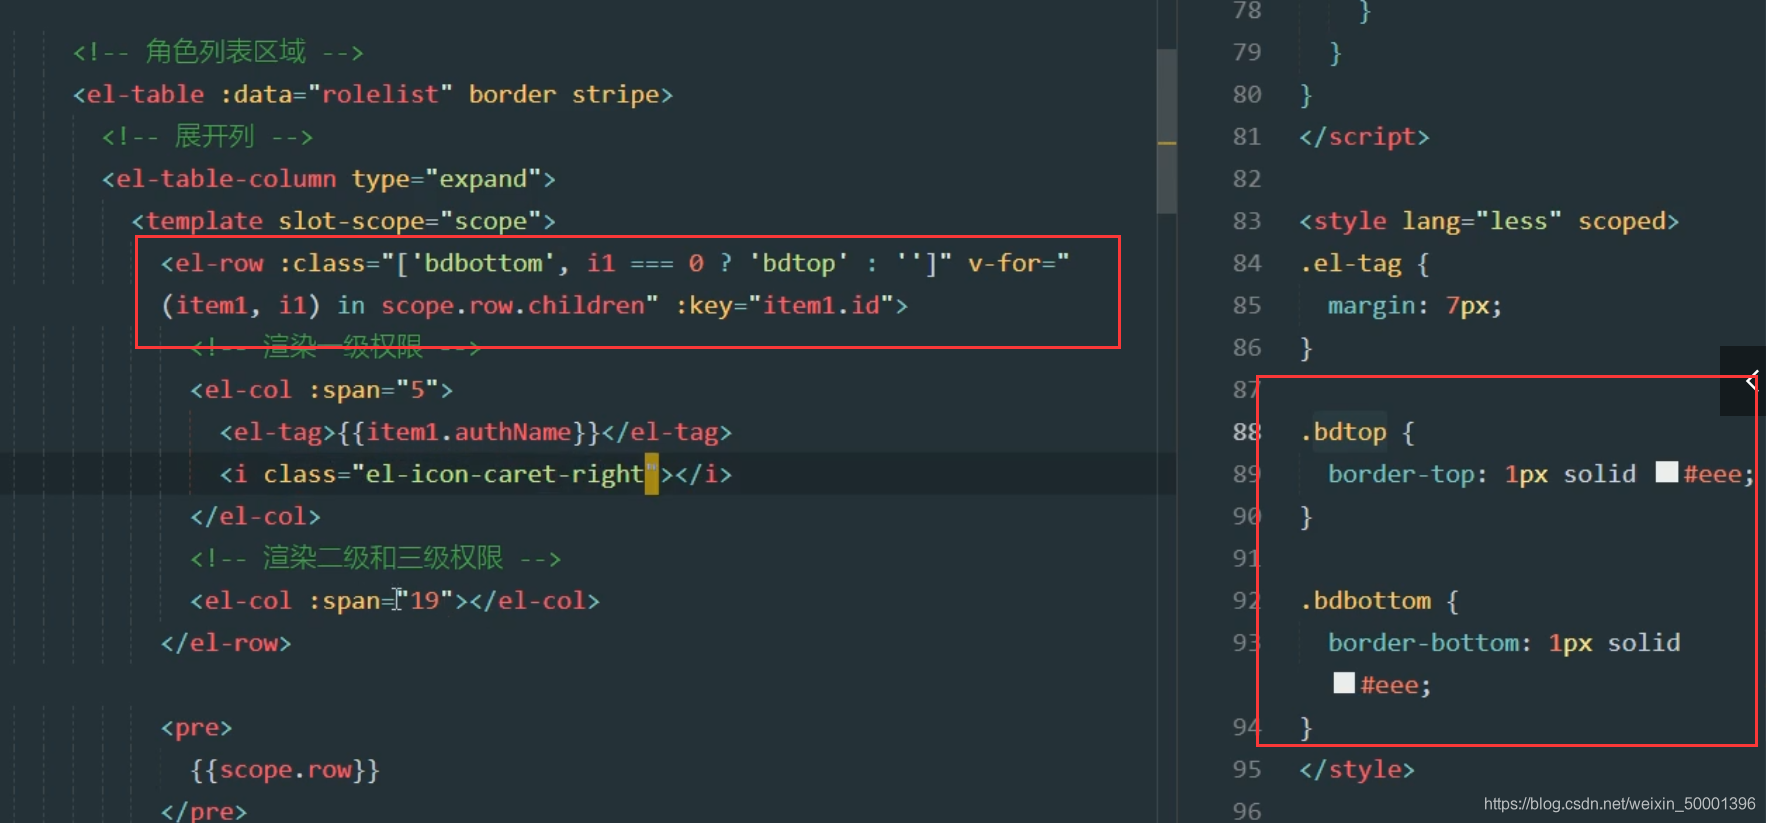
Task: Click line number 81 in the gutter
Action: coord(1247,137)
